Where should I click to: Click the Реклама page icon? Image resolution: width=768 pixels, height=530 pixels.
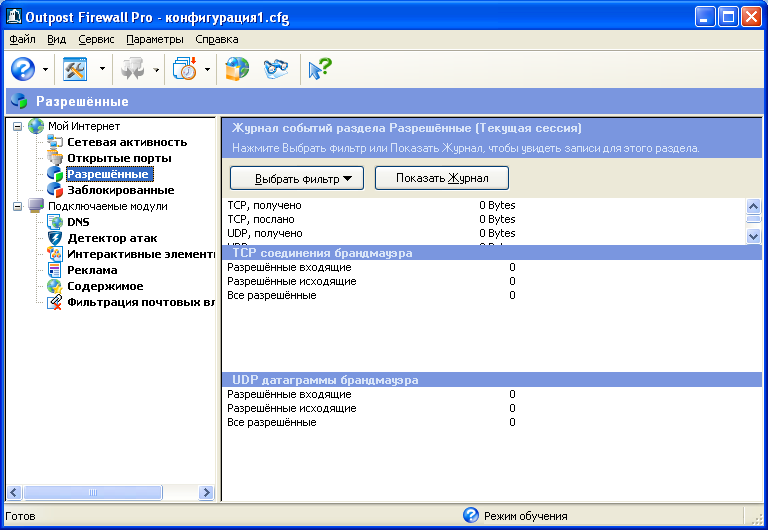click(54, 270)
